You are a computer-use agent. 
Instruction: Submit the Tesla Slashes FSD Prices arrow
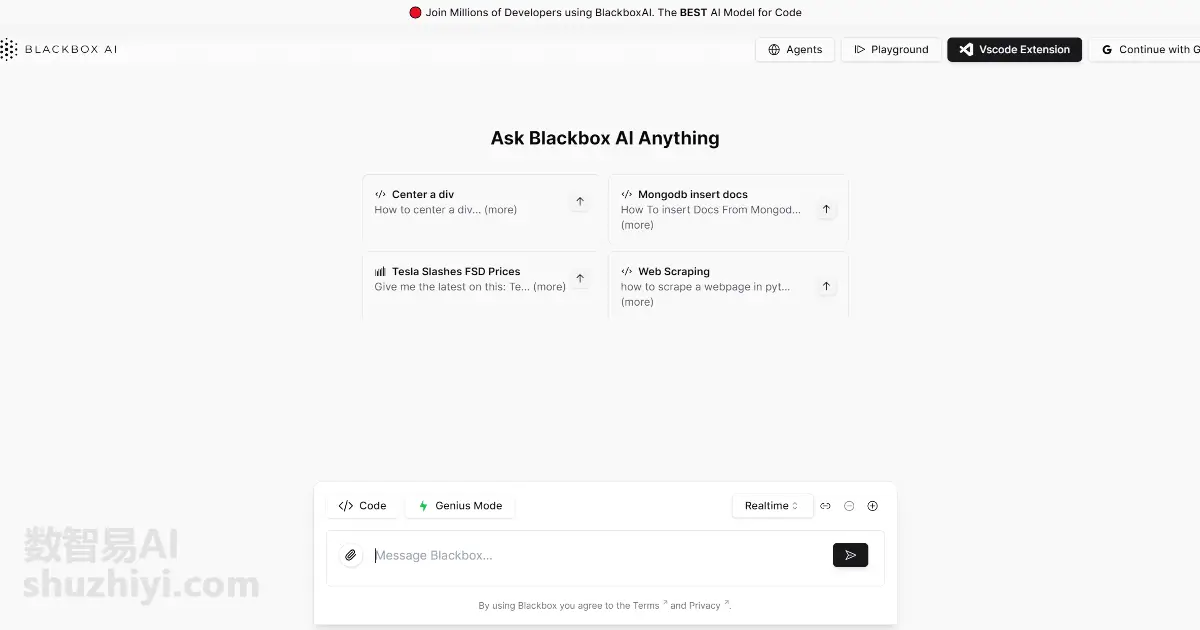tap(580, 279)
